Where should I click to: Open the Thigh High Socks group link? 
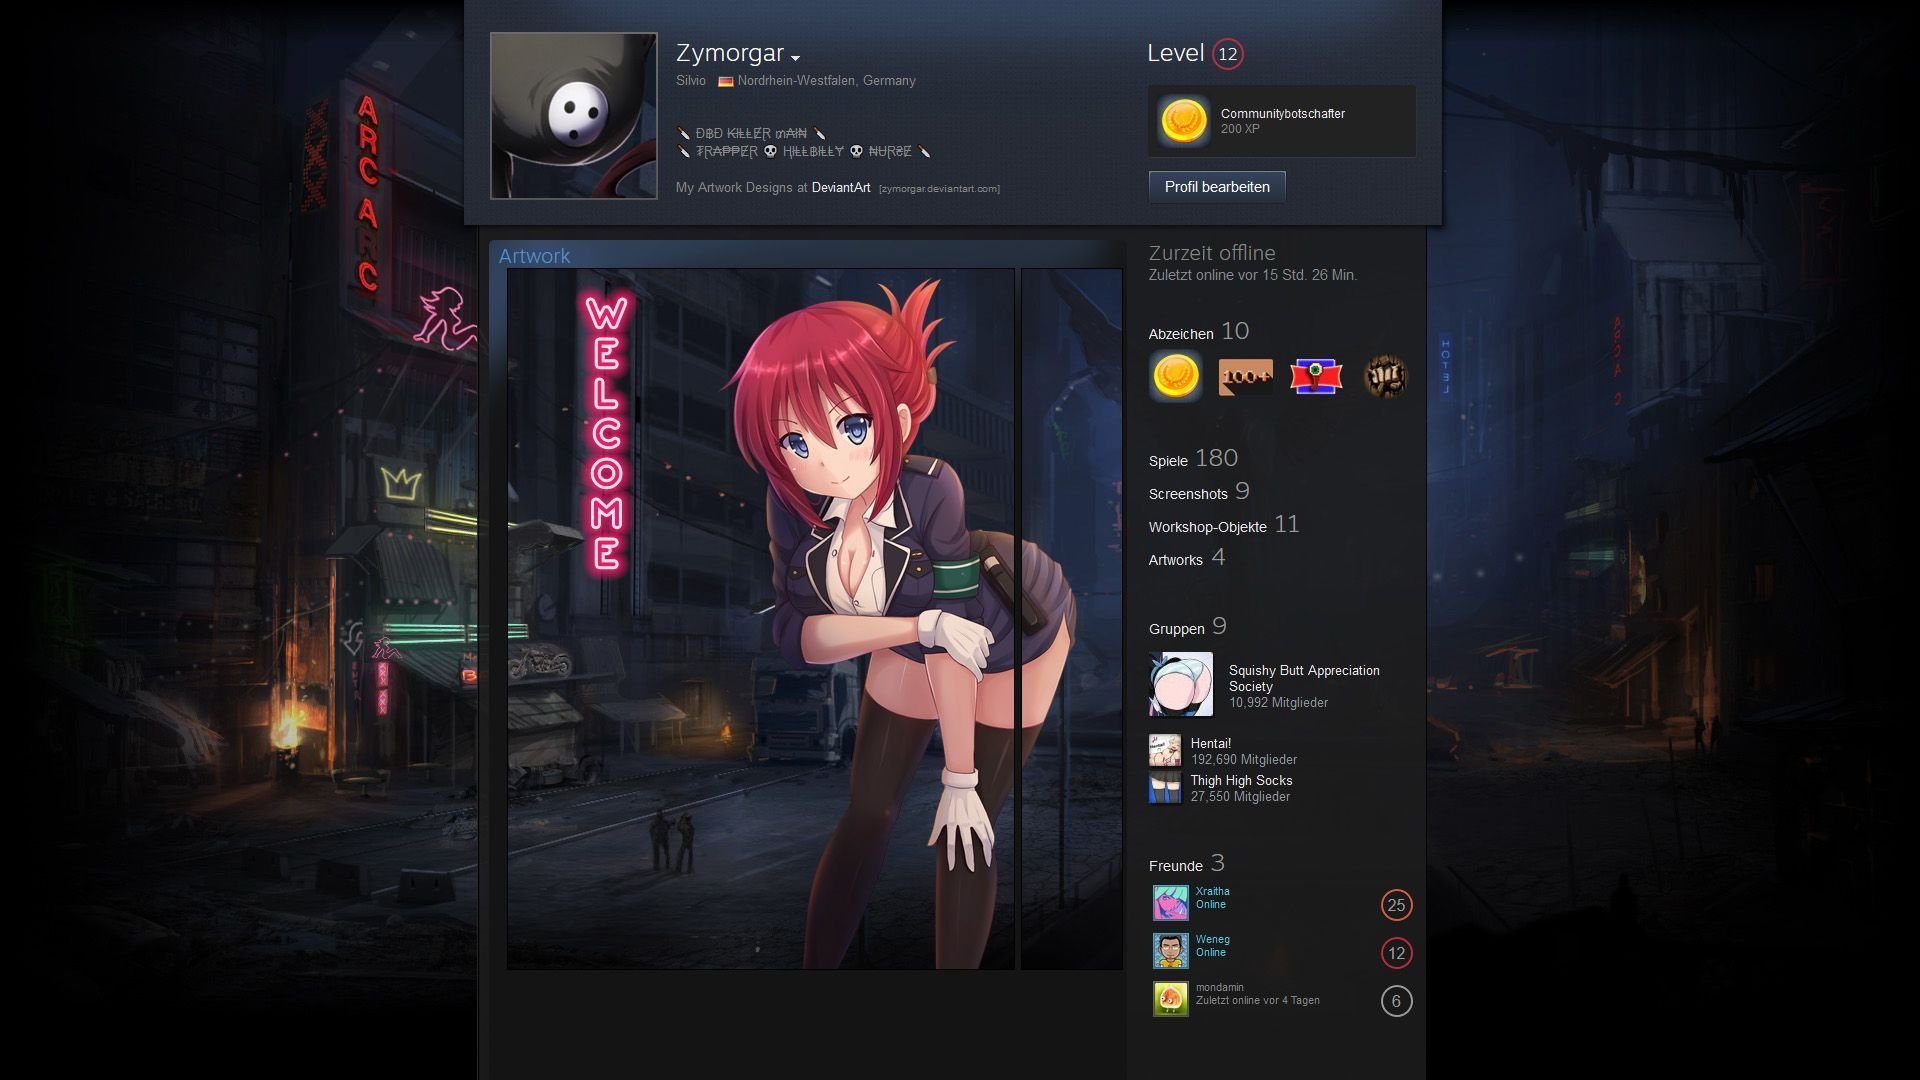[1241, 781]
